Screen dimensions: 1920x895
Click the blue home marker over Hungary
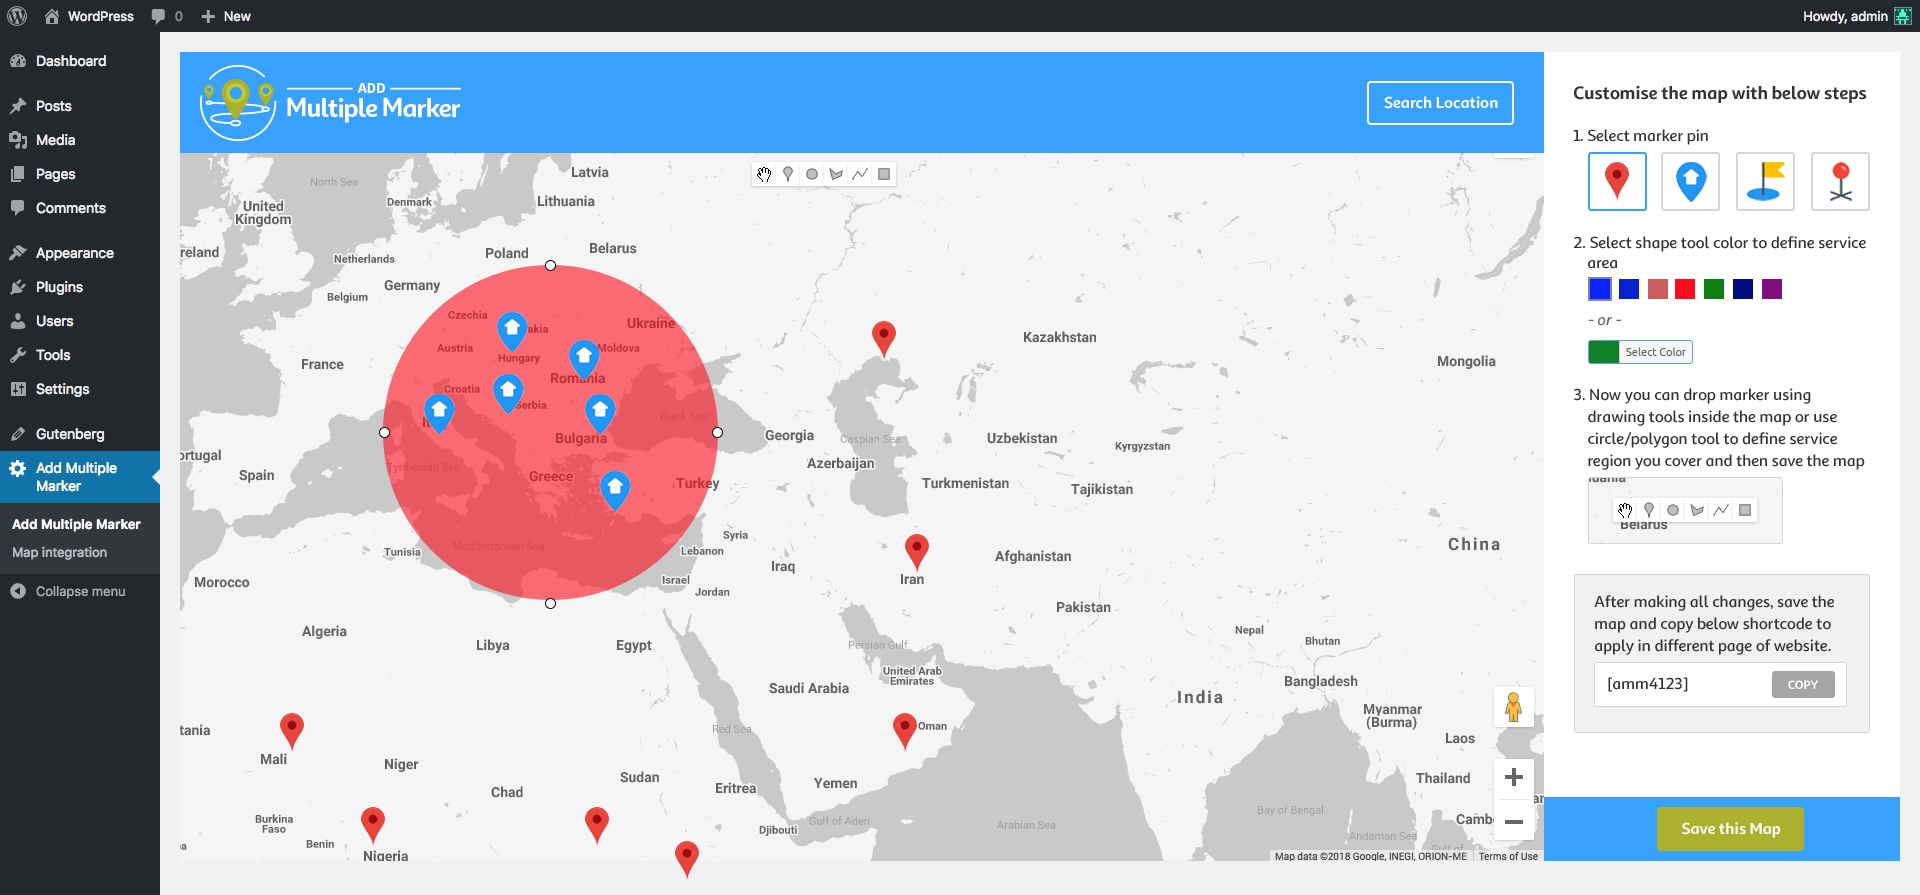pos(512,330)
